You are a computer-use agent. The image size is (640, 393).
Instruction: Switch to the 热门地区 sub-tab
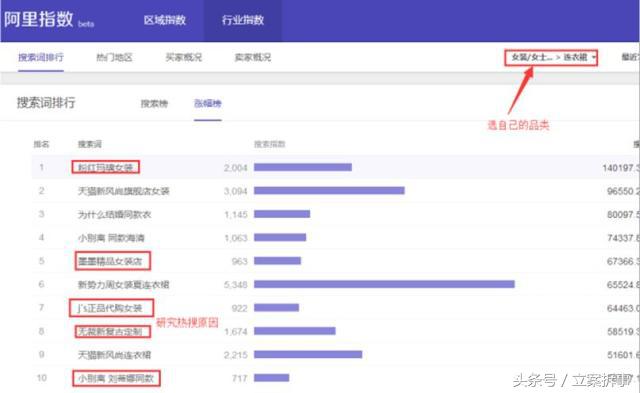tap(114, 57)
